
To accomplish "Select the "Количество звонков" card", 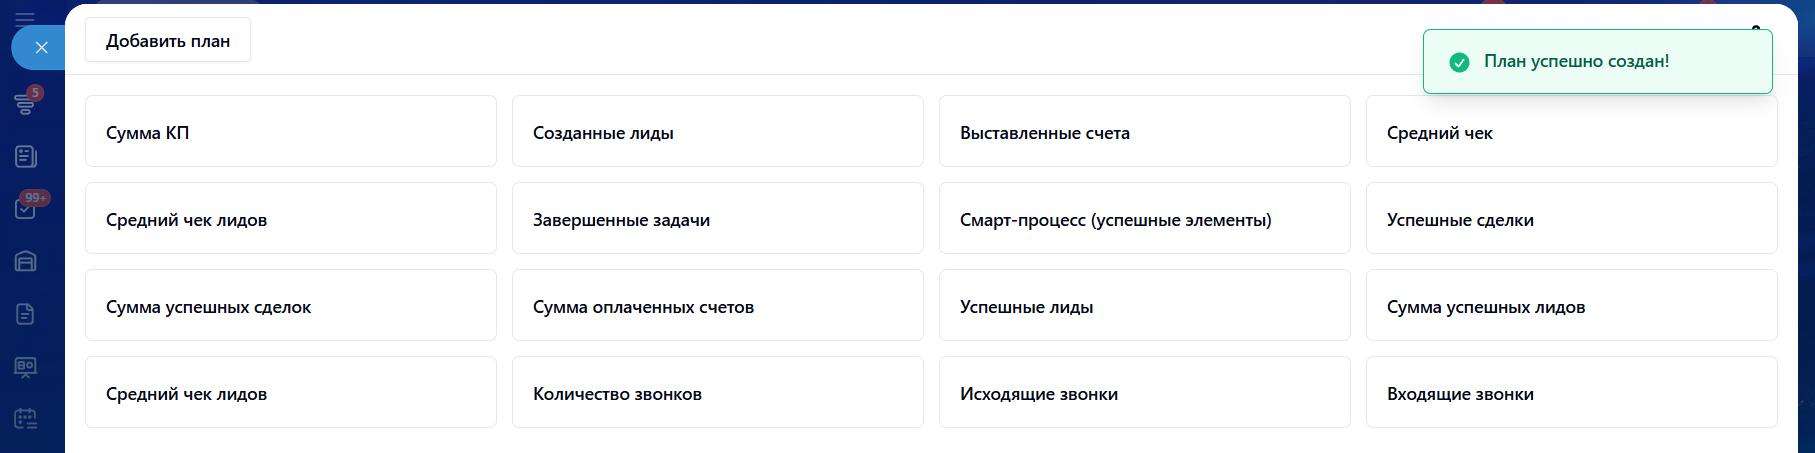I will pos(717,392).
